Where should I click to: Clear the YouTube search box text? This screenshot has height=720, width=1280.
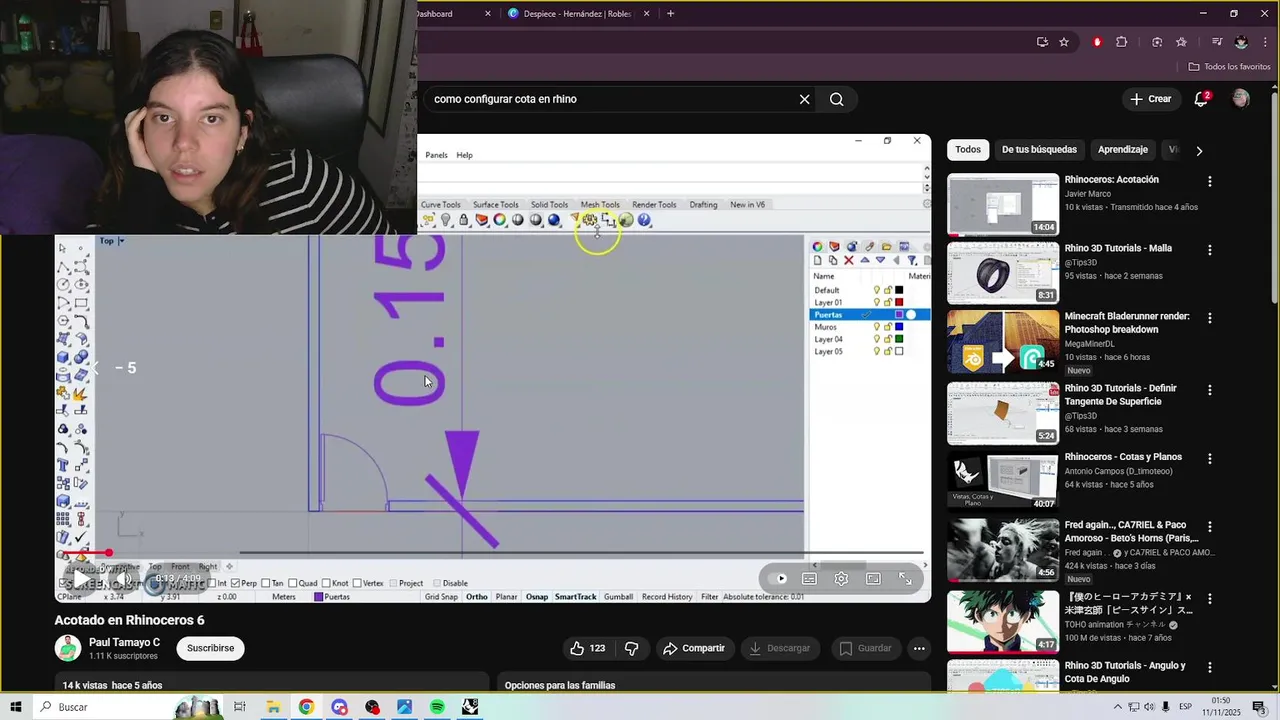804,99
